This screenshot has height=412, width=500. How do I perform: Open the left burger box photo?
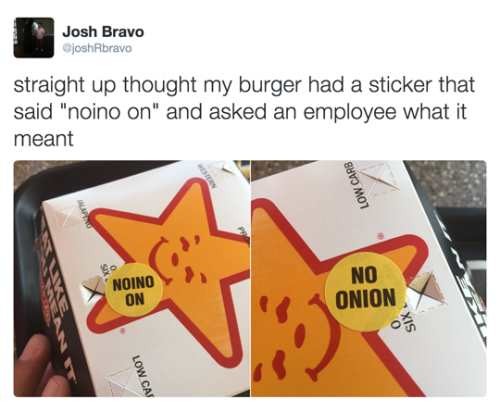tap(132, 279)
